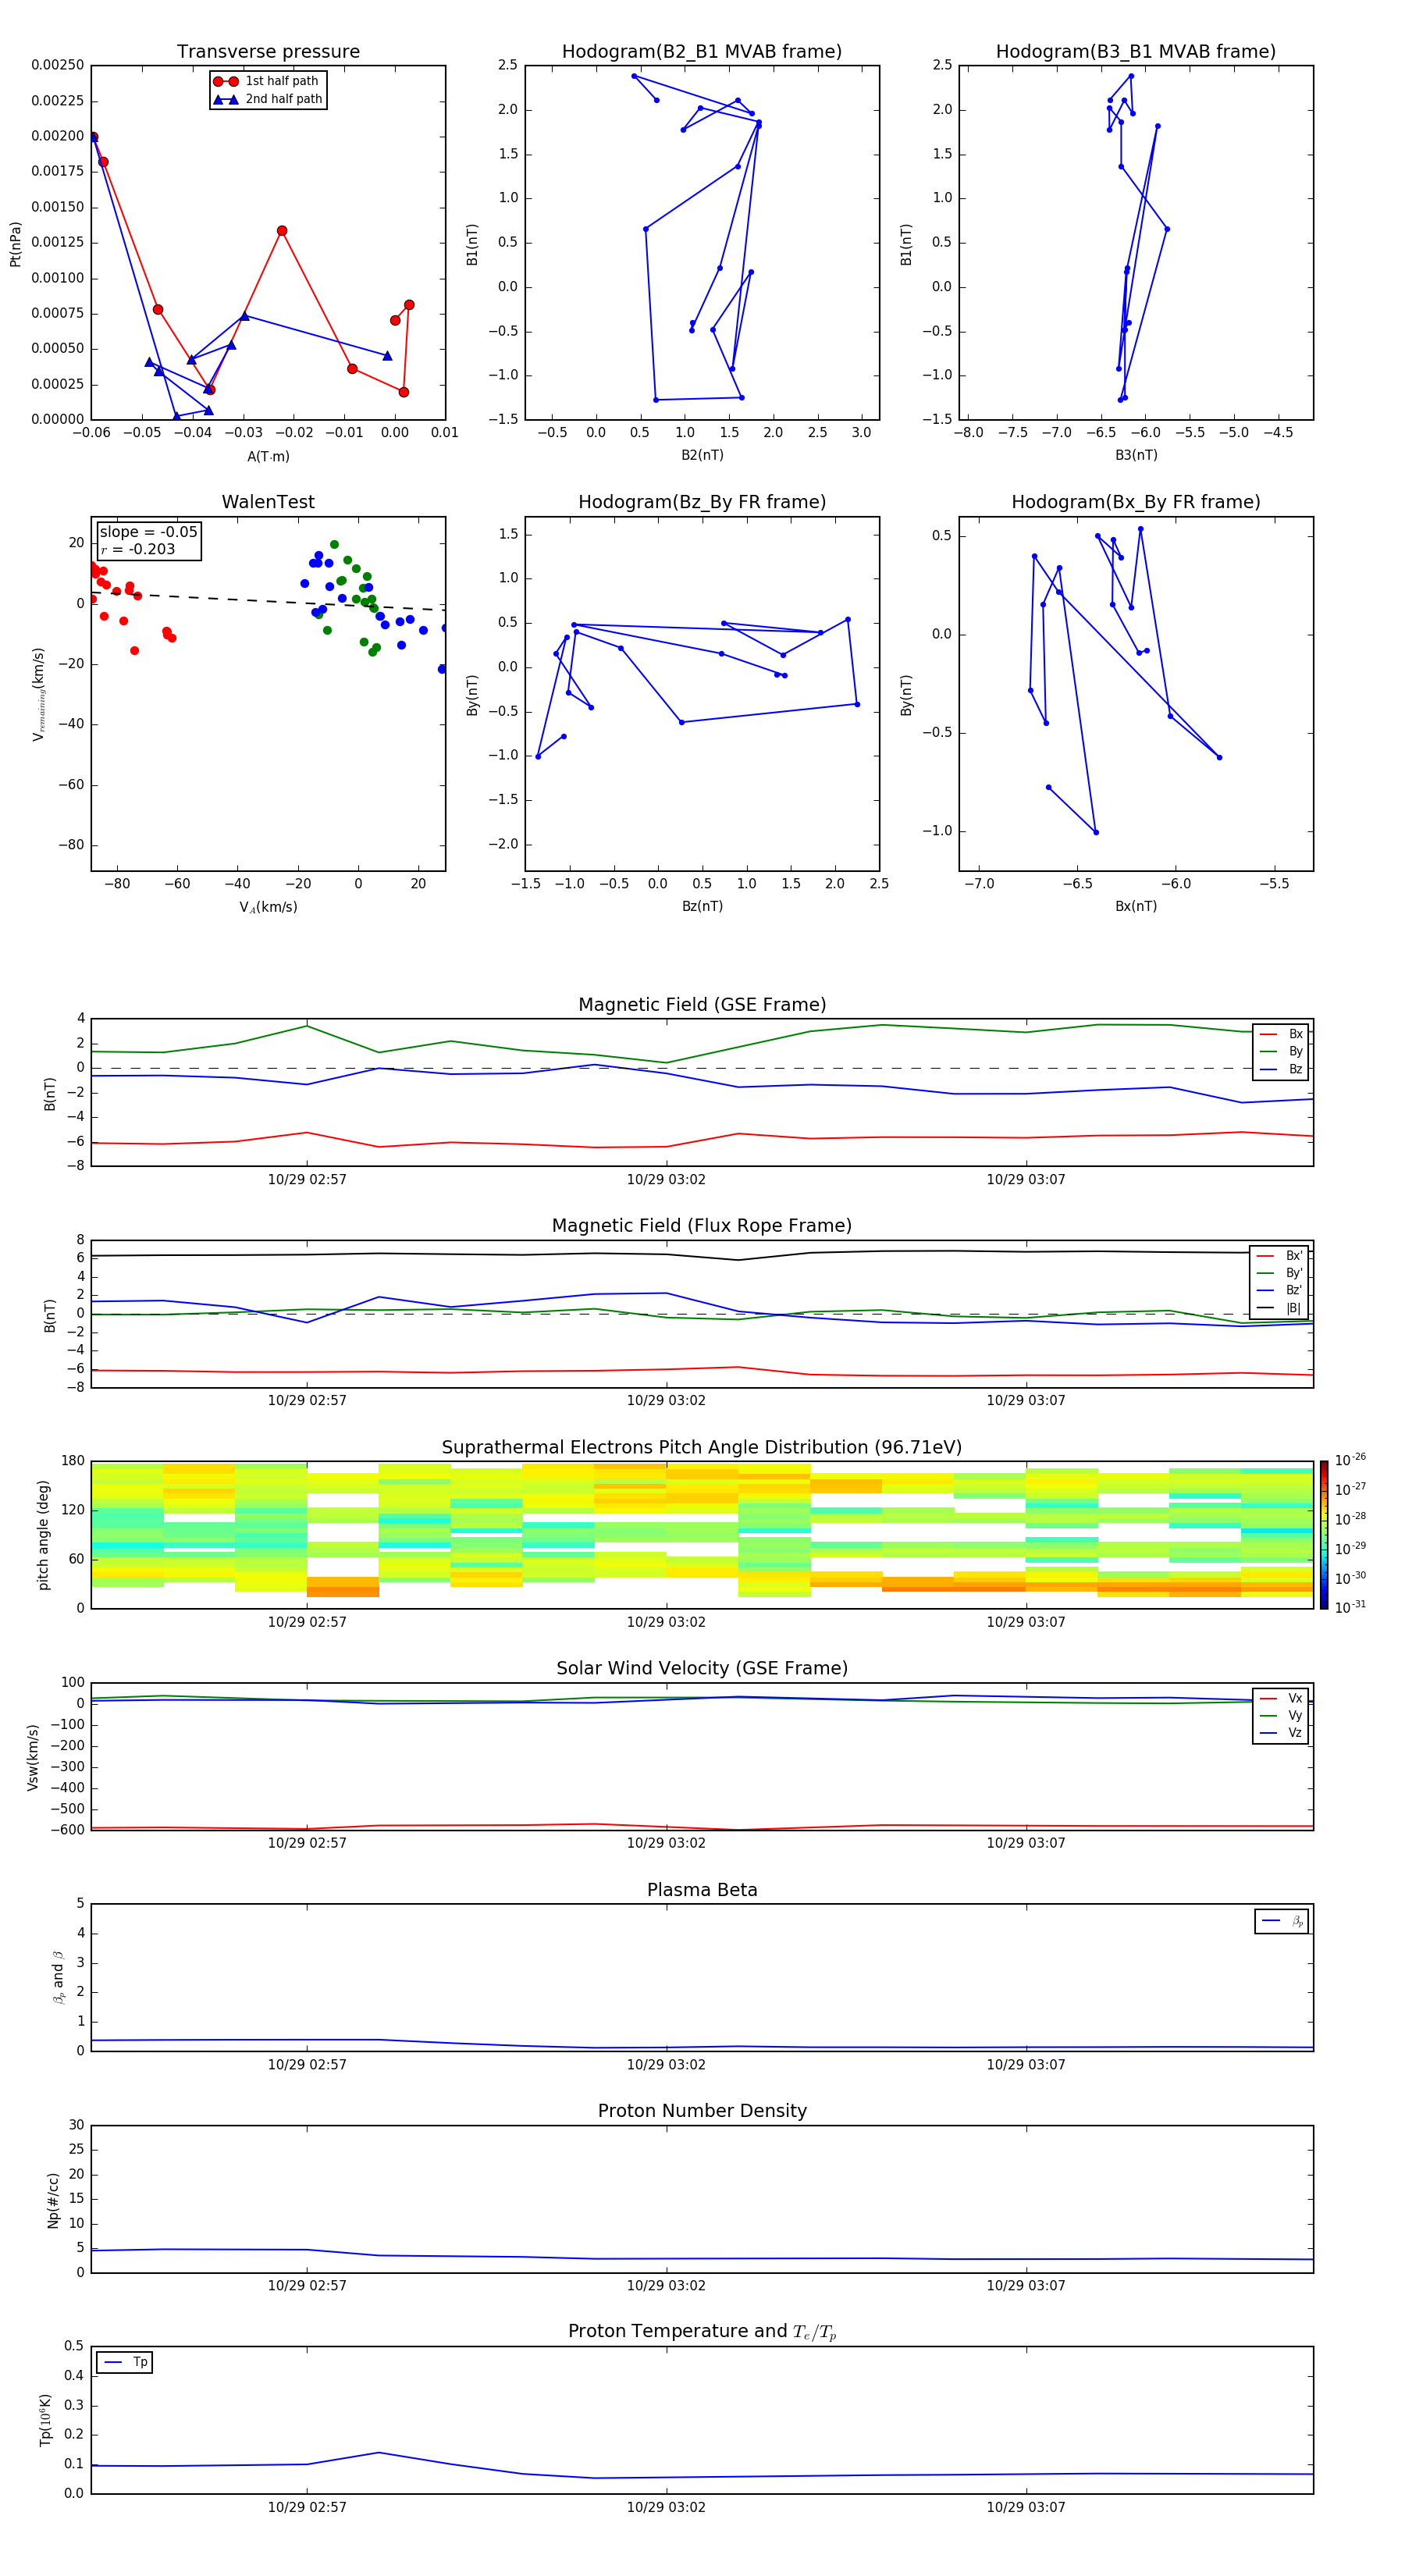The height and width of the screenshot is (2576, 1405).
Task: Click the "Solar Wind Velocity (GSE Frame)" title
Action: 702,1669
